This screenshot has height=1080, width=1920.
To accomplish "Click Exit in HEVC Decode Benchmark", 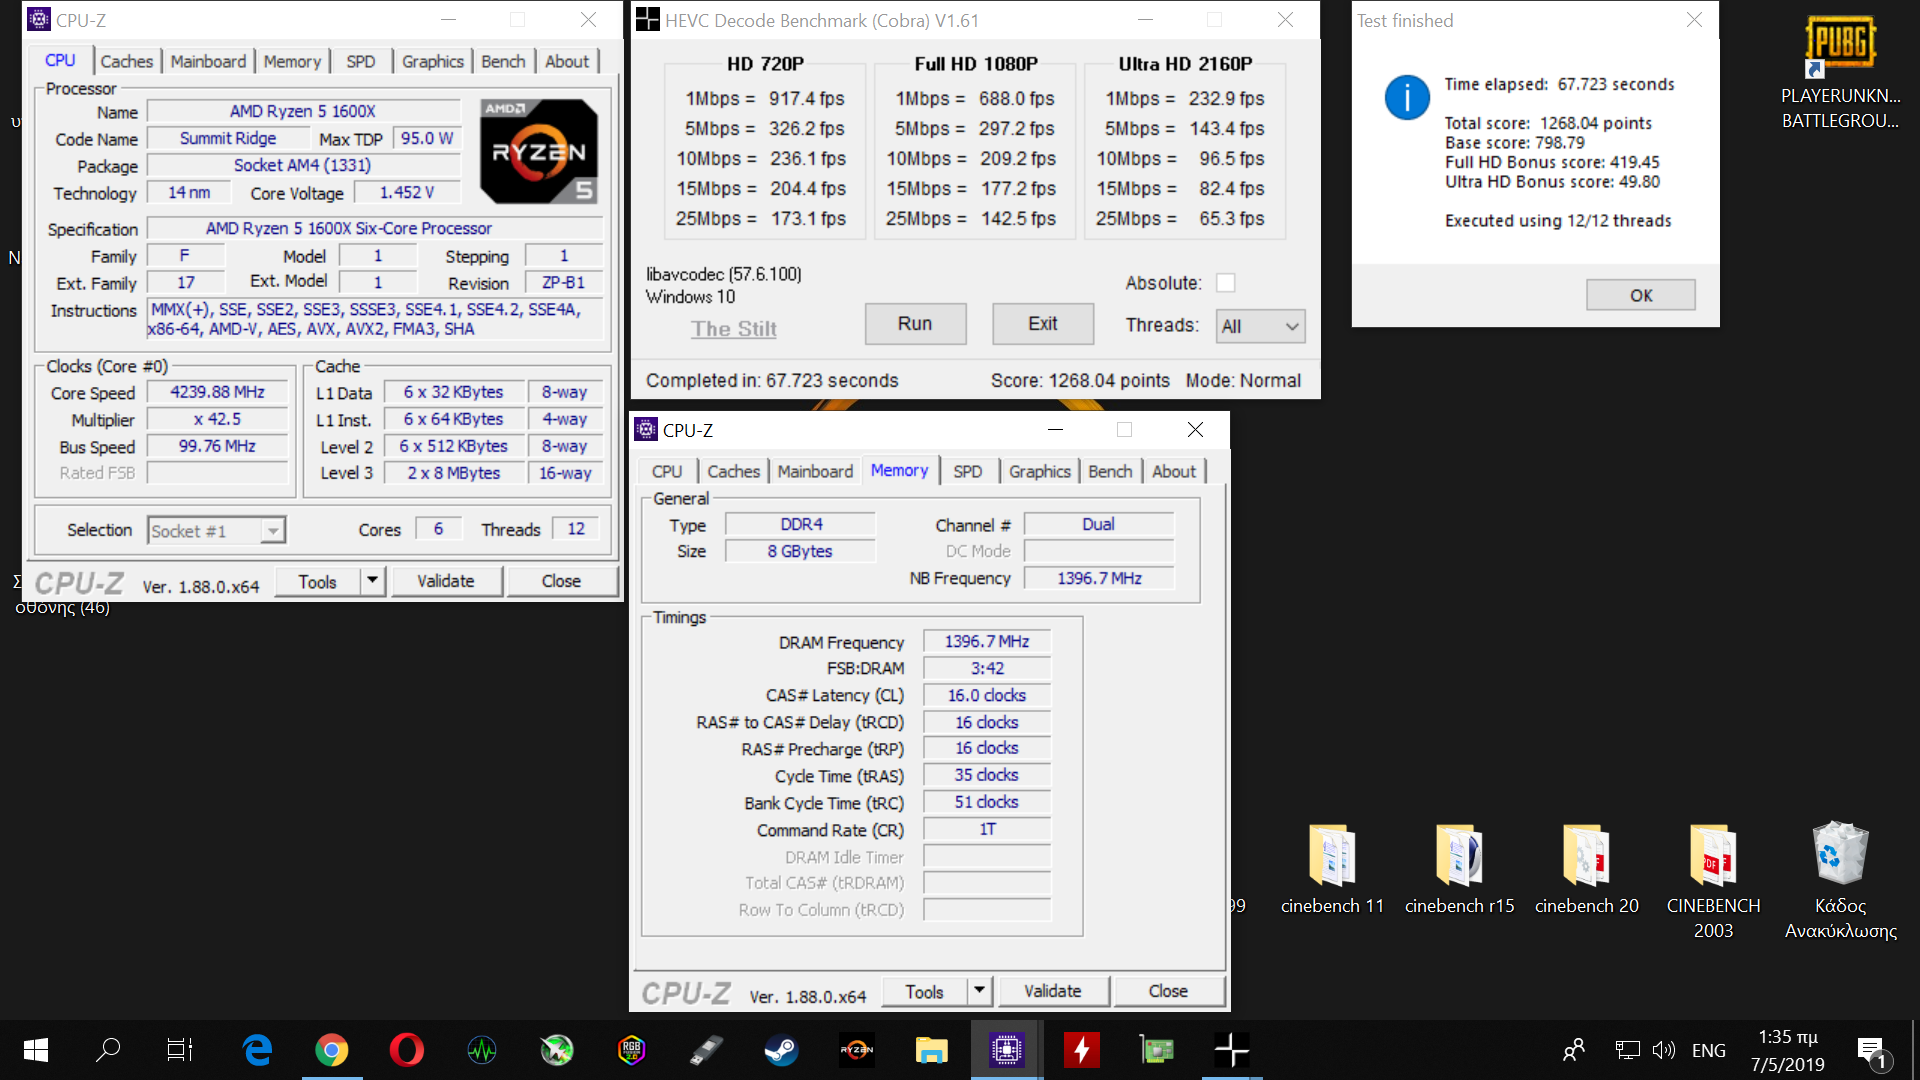I will [x=1043, y=324].
